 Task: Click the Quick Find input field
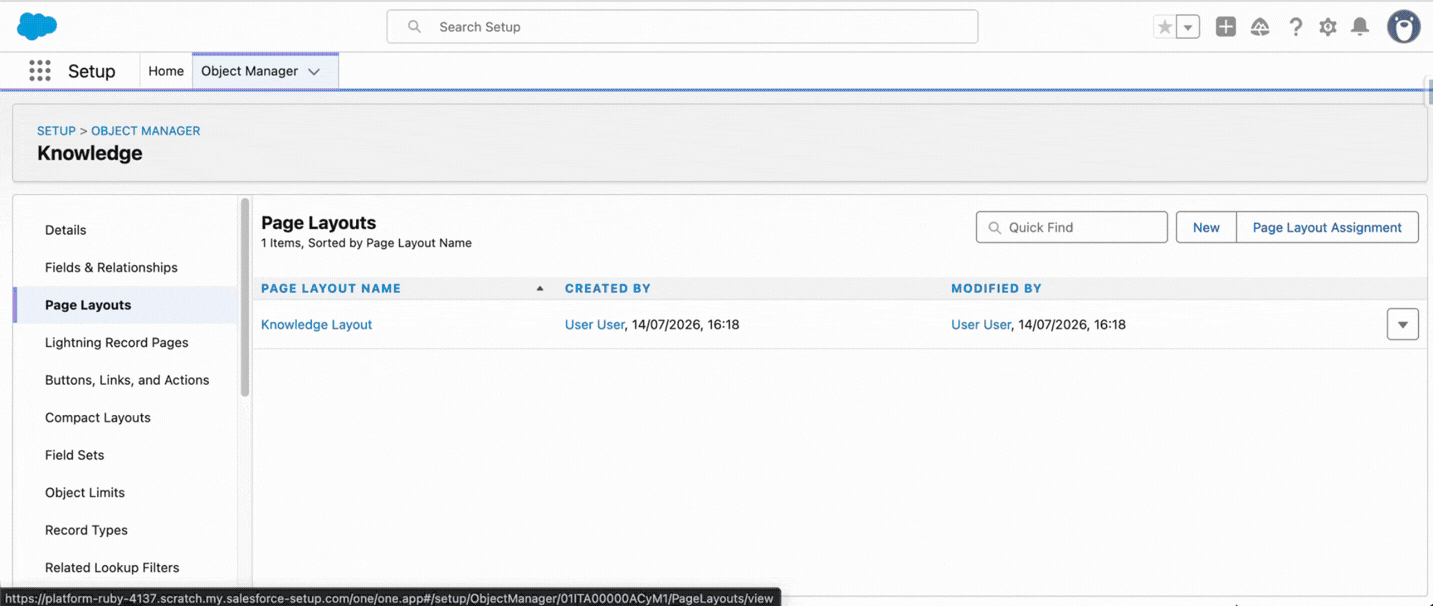[x=1072, y=227]
